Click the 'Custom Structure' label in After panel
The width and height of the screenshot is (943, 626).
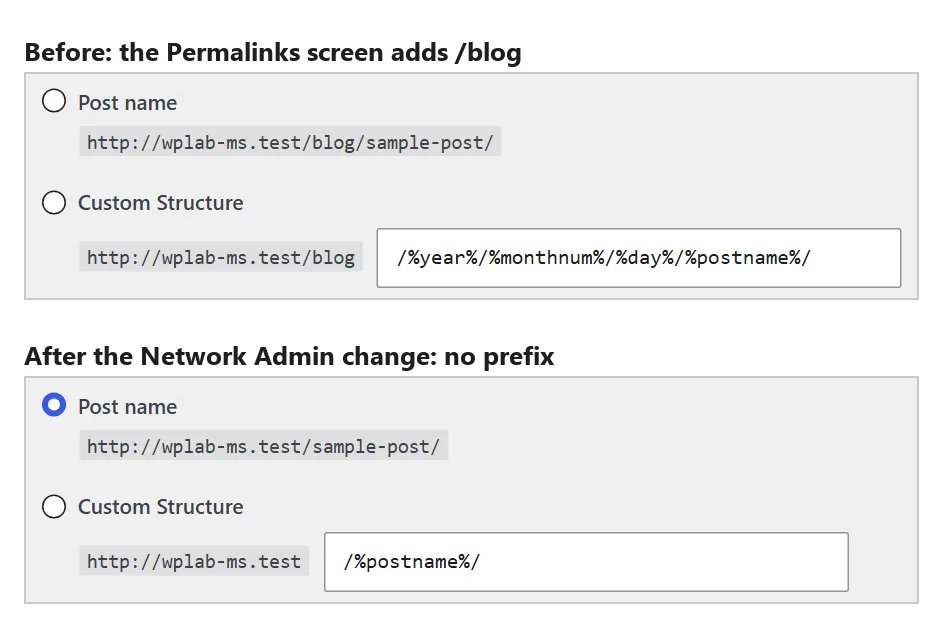[x=161, y=506]
